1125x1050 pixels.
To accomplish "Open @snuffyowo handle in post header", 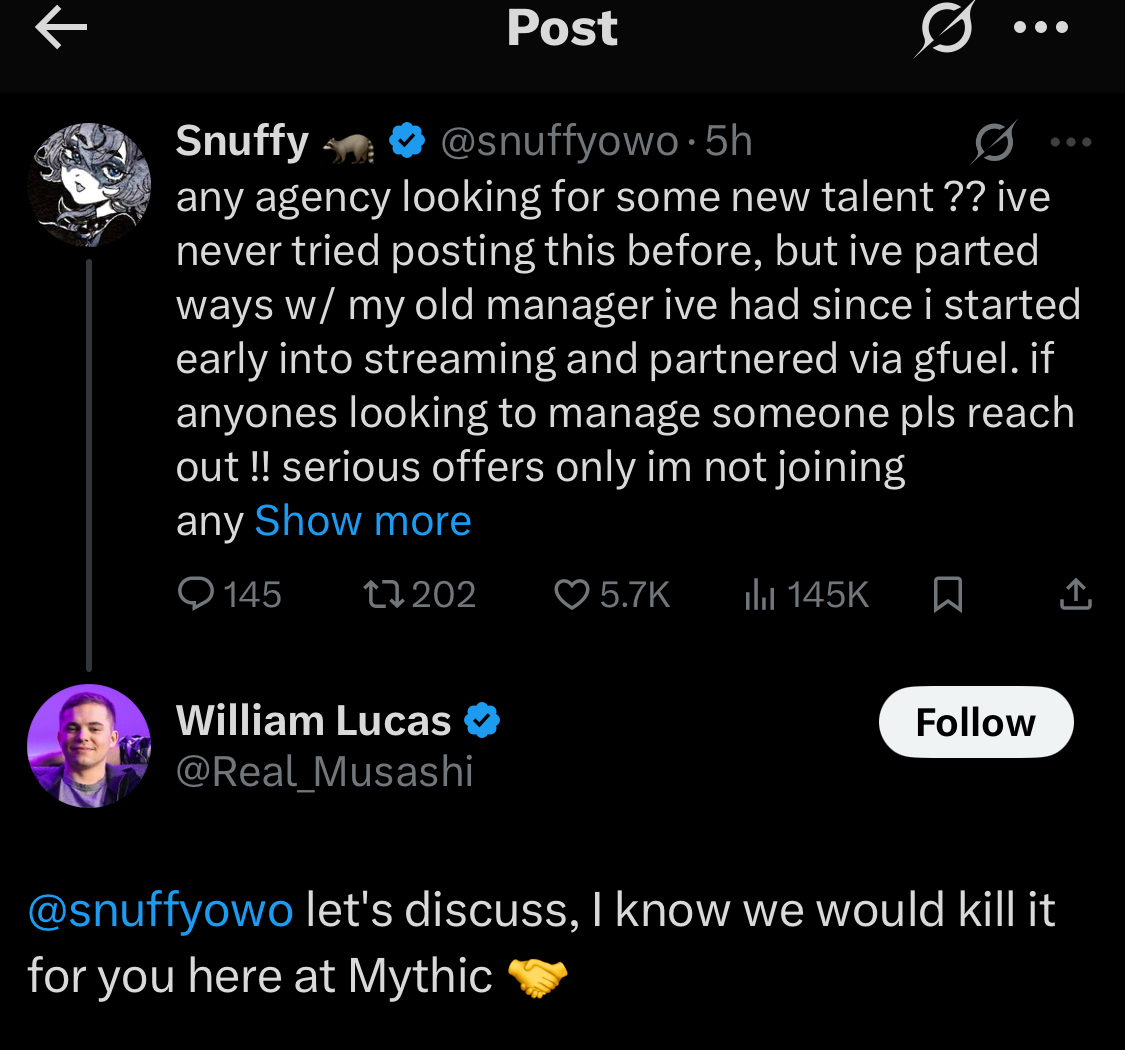I will pyautogui.click(x=560, y=142).
